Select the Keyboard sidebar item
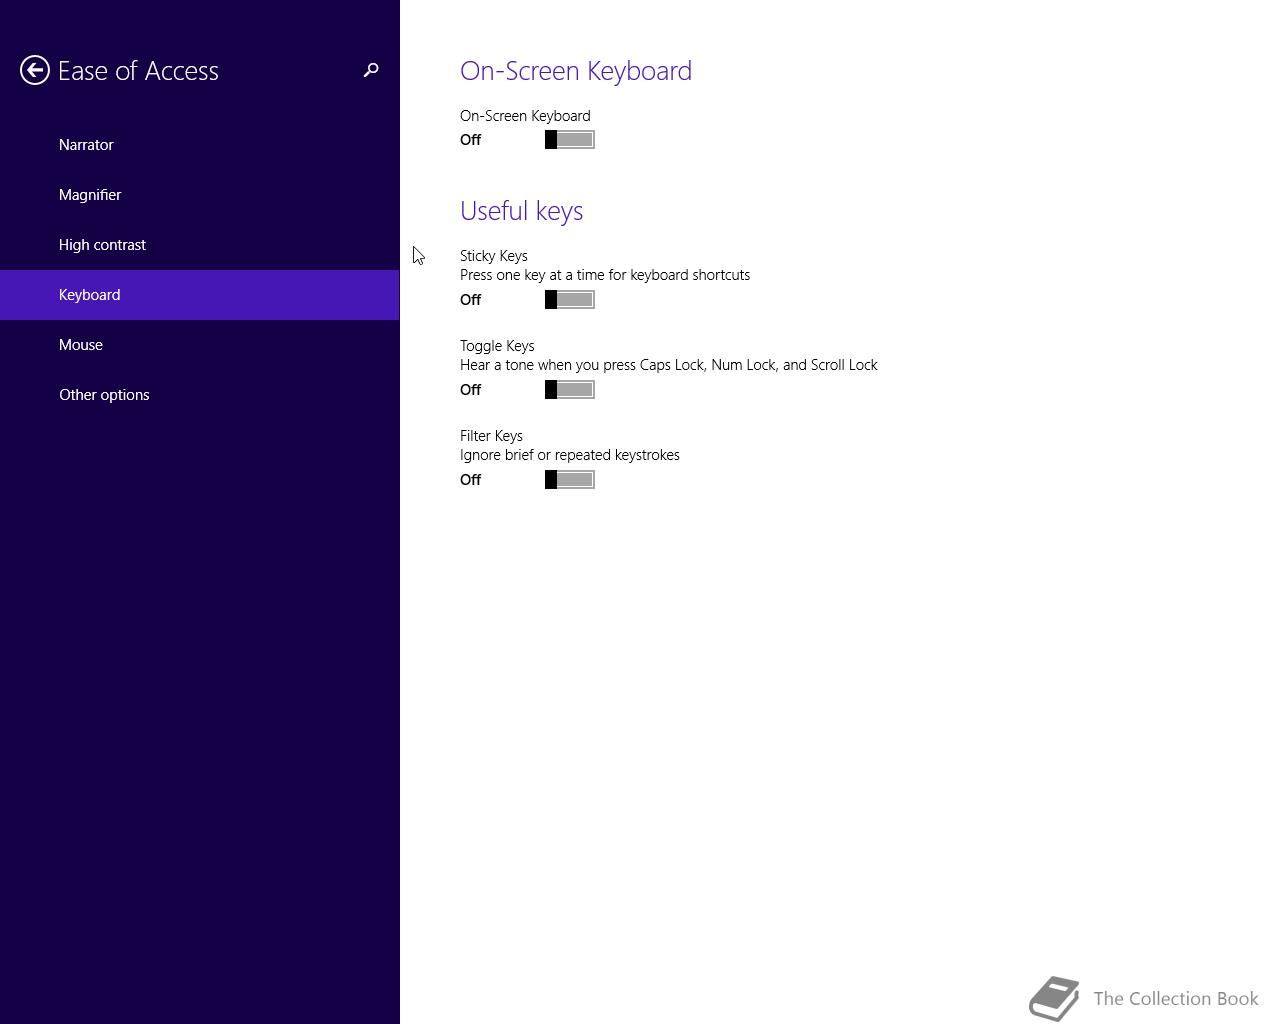The width and height of the screenshot is (1280, 1024). click(200, 295)
